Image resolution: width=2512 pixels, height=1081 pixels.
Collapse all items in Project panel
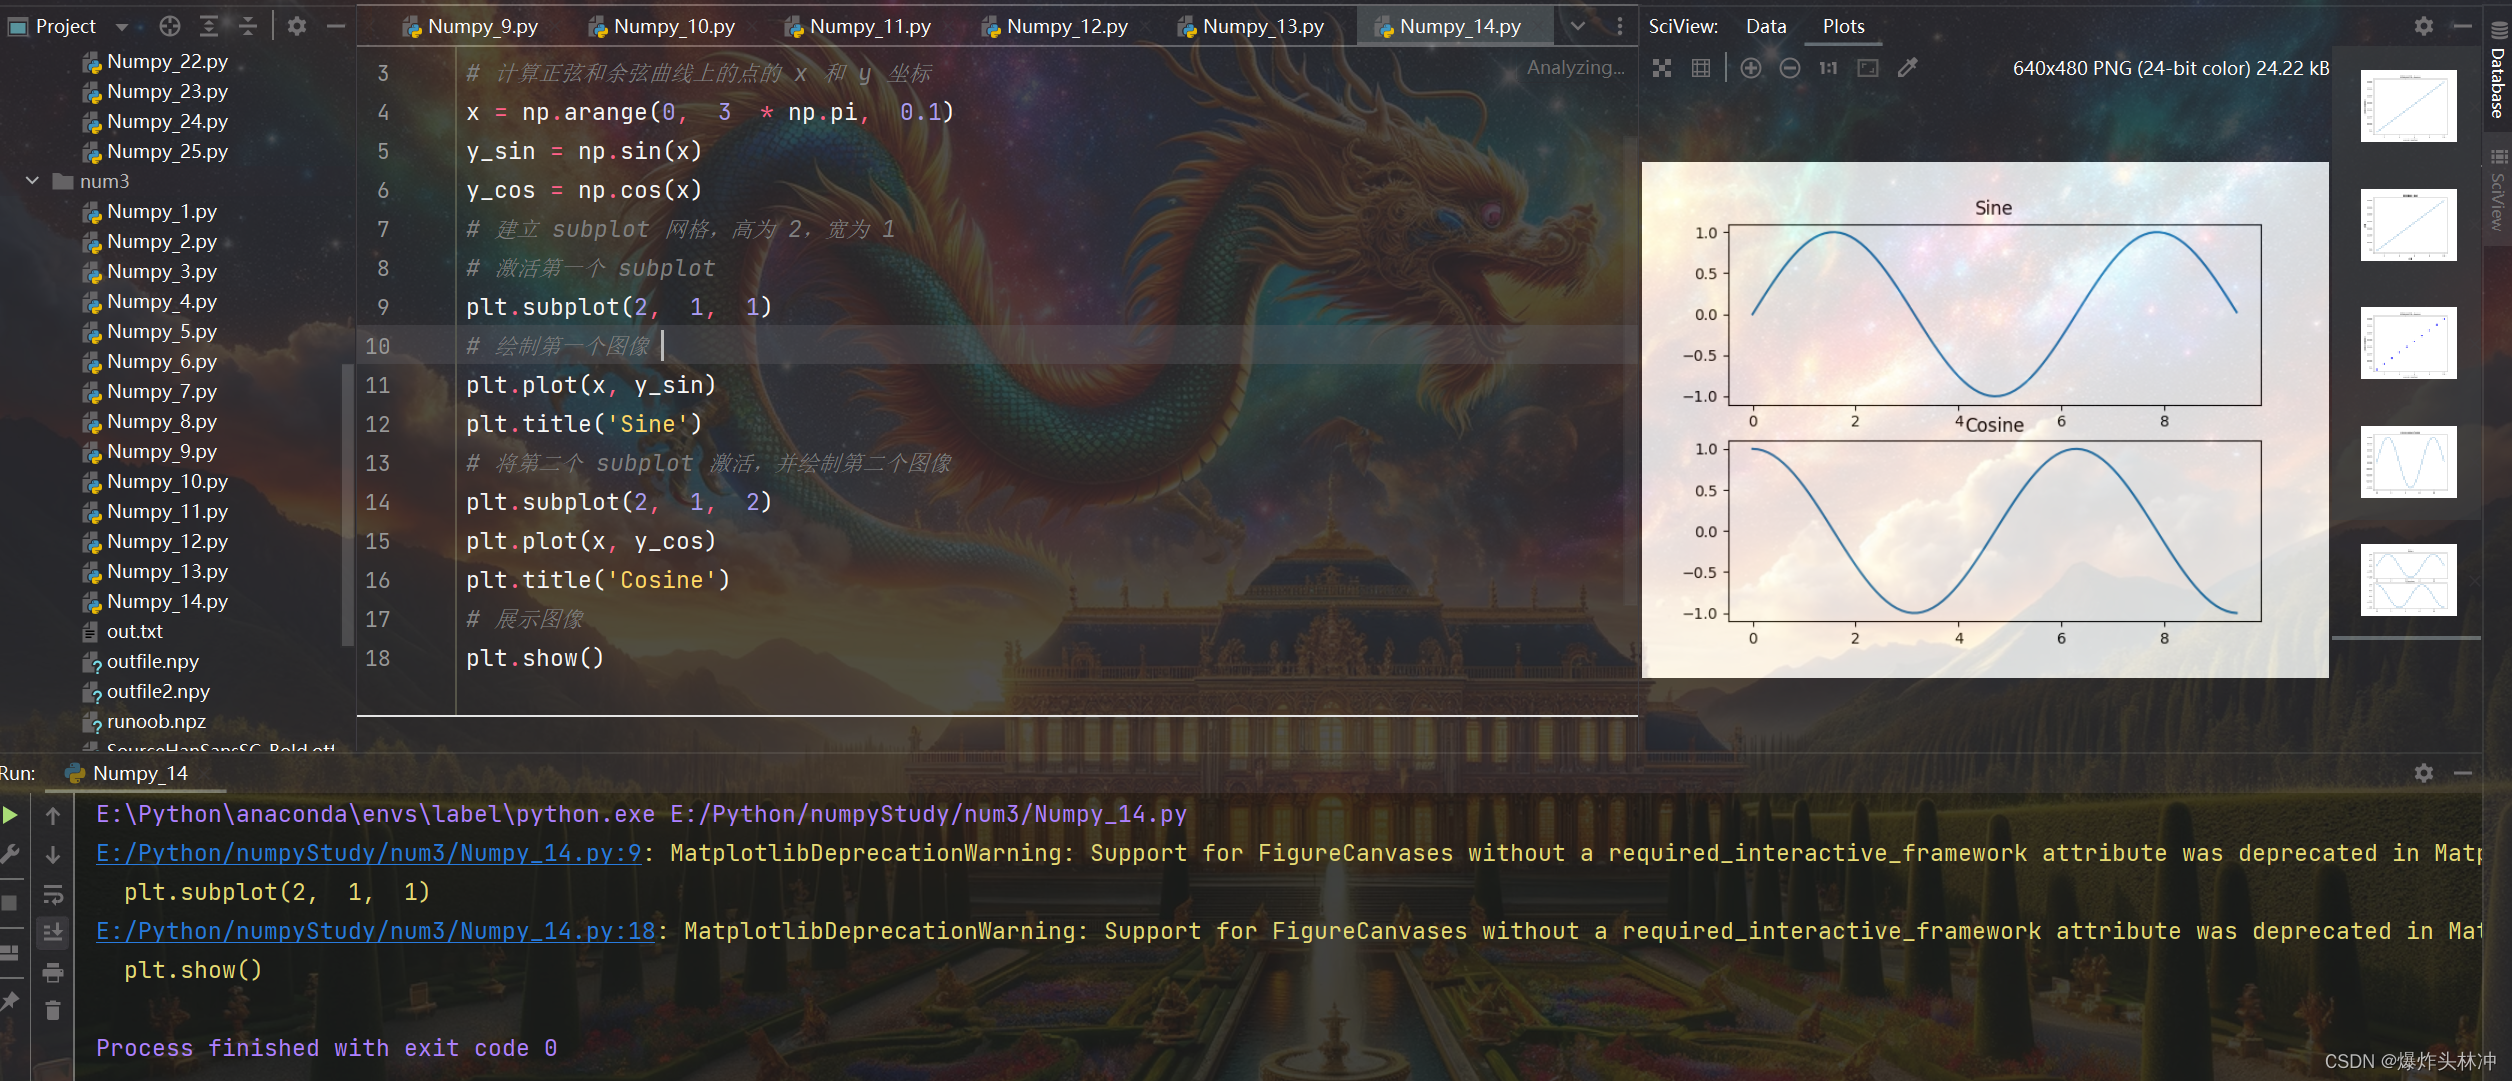(x=248, y=26)
